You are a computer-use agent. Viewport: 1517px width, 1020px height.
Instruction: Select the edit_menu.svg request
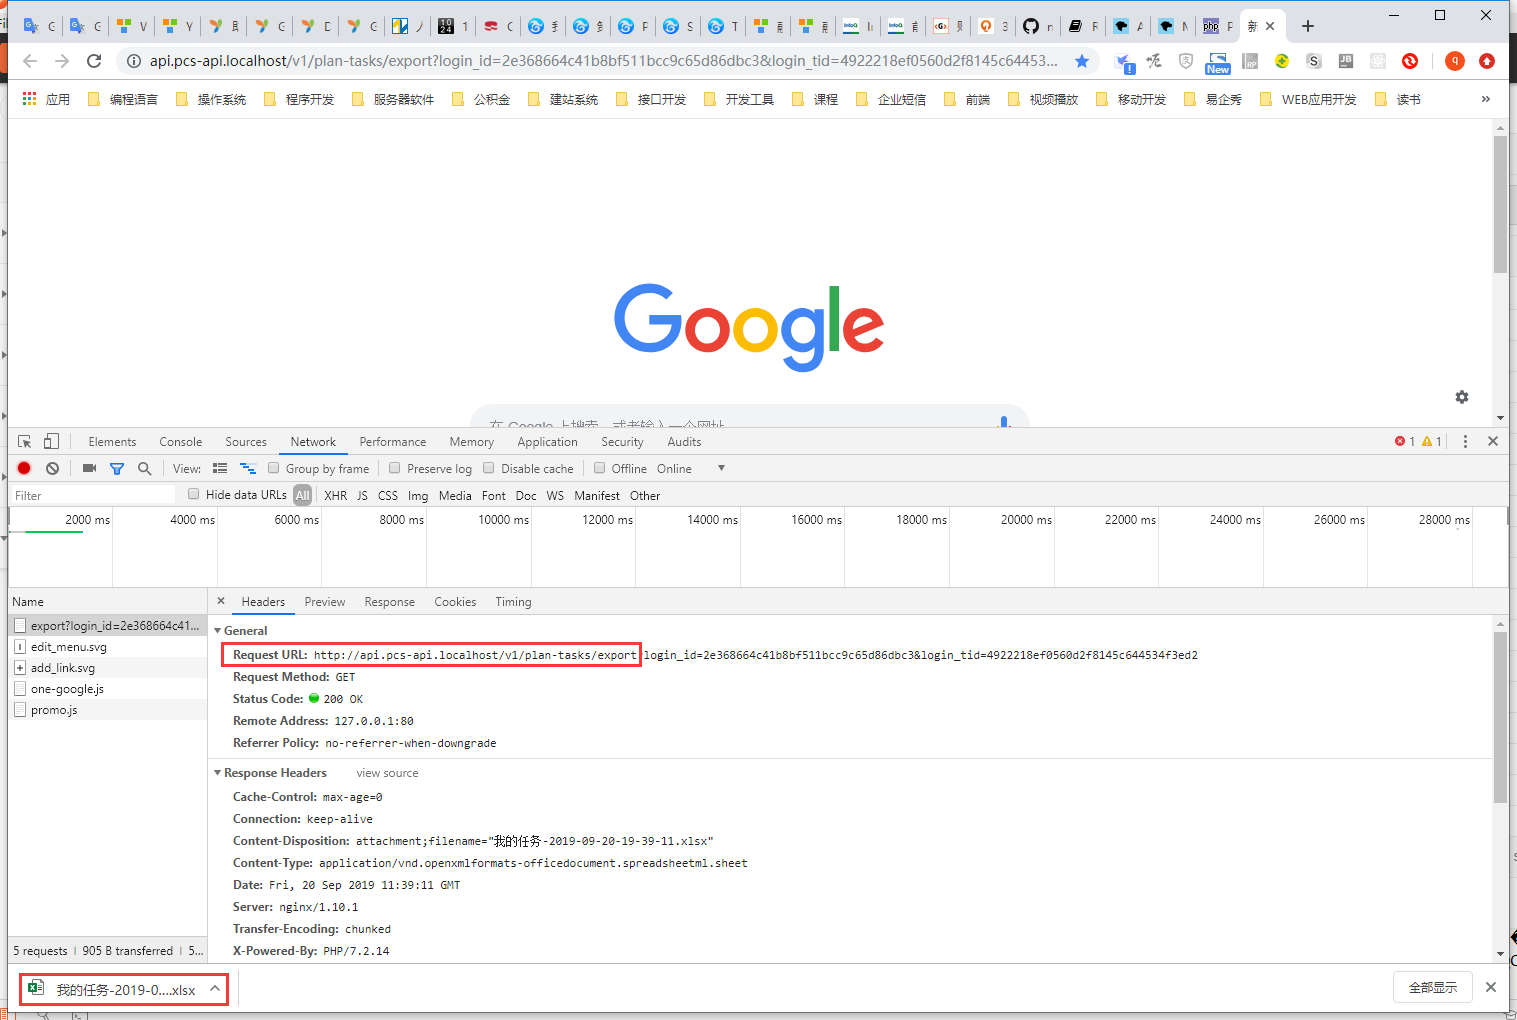tap(108, 647)
